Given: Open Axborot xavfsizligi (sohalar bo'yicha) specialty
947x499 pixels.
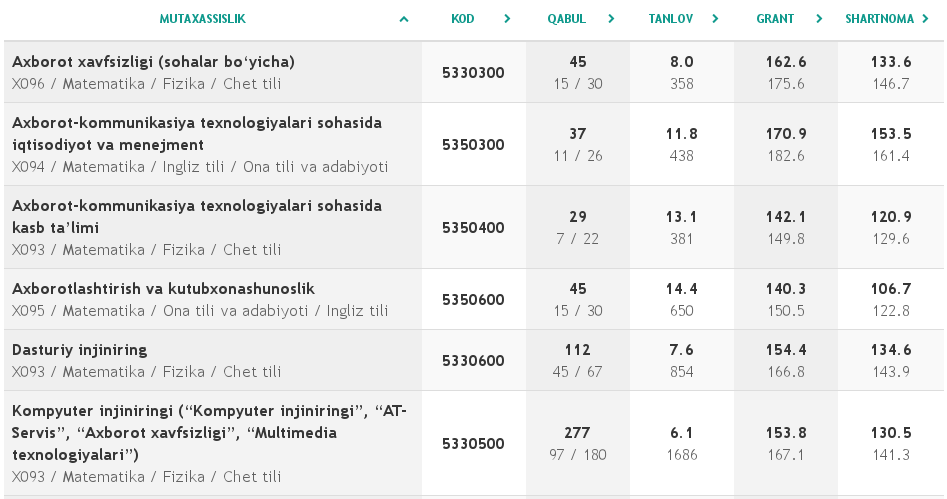Looking at the screenshot, I should click(x=153, y=62).
